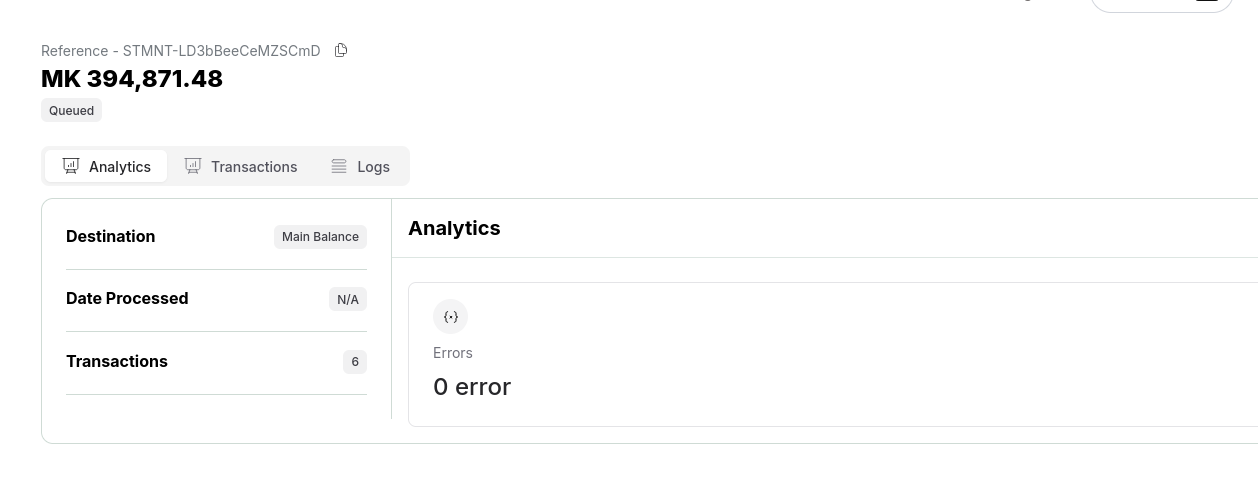Click the curly braces Errors icon
This screenshot has width=1258, height=480.
point(450,317)
